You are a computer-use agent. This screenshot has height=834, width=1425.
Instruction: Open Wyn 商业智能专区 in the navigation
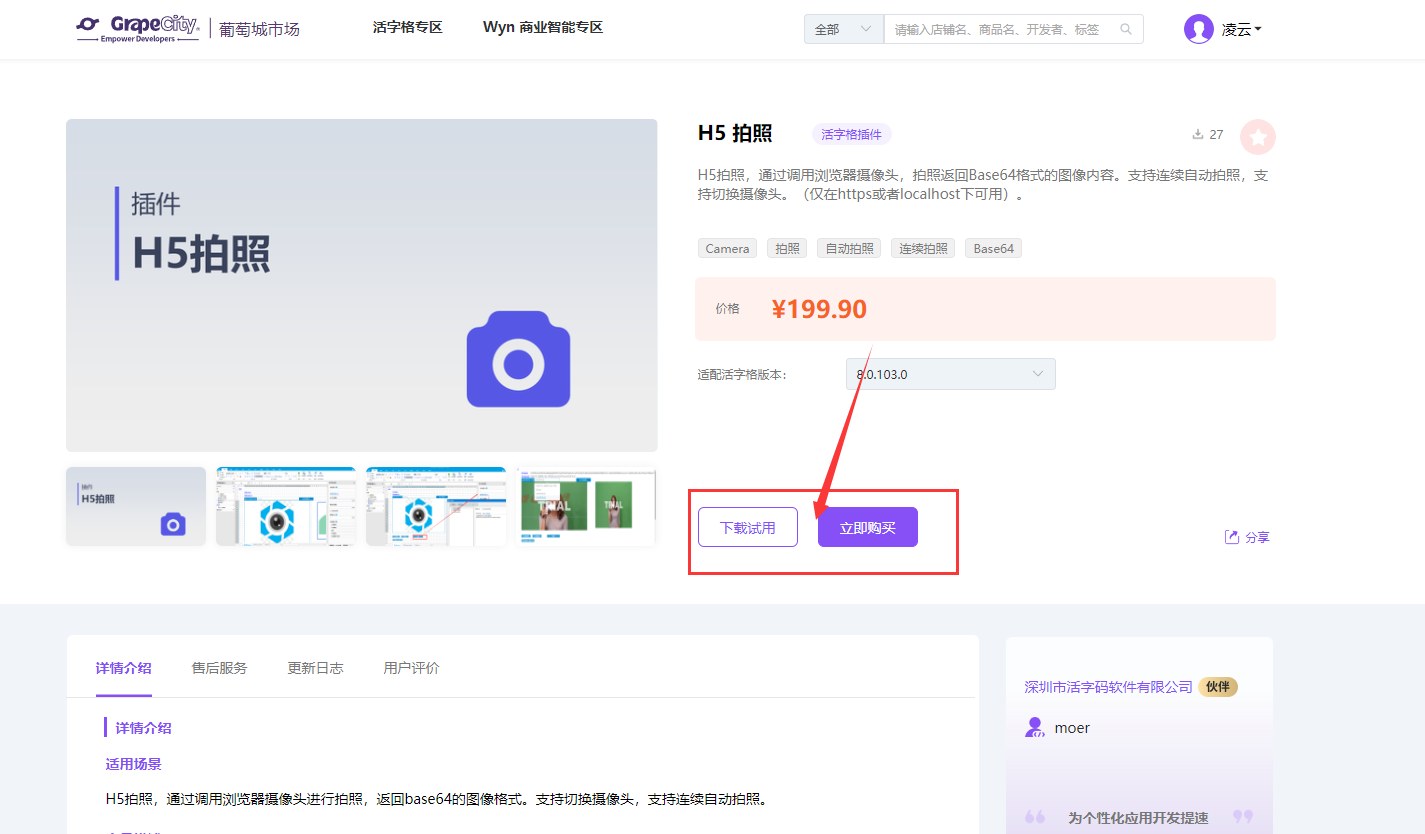543,27
